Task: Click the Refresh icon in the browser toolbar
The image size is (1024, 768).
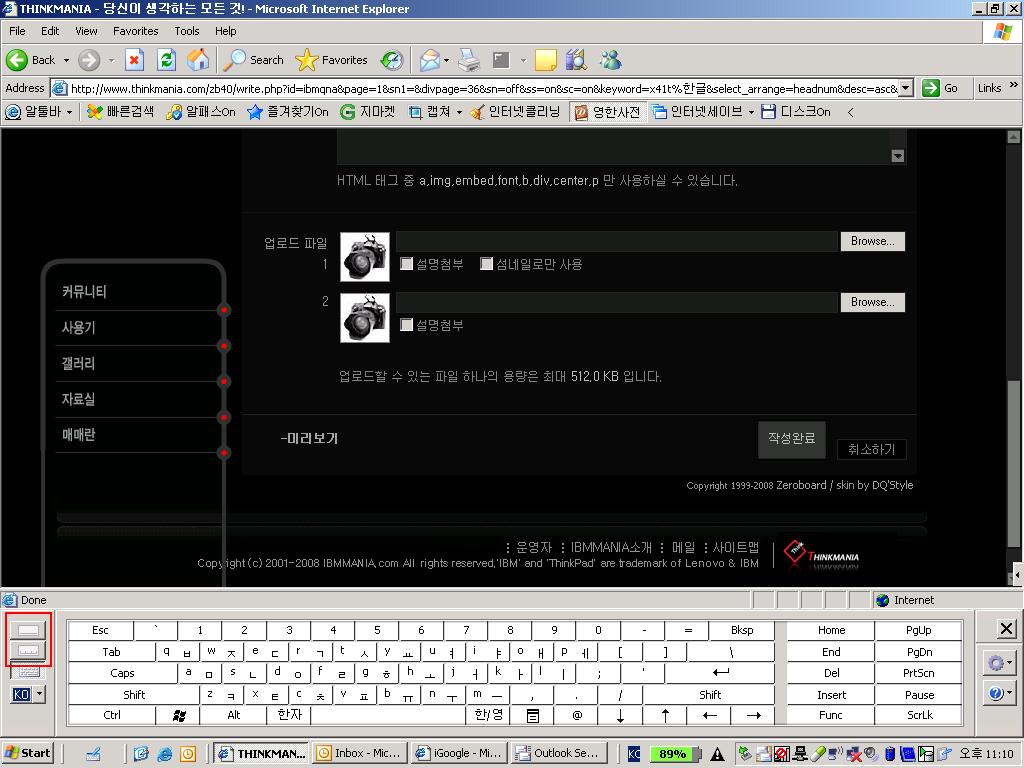Action: click(166, 59)
